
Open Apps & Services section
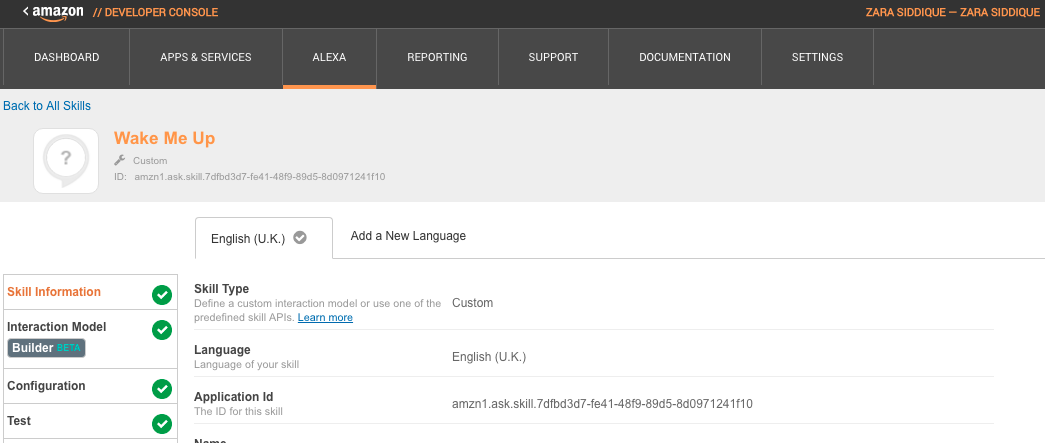(206, 57)
